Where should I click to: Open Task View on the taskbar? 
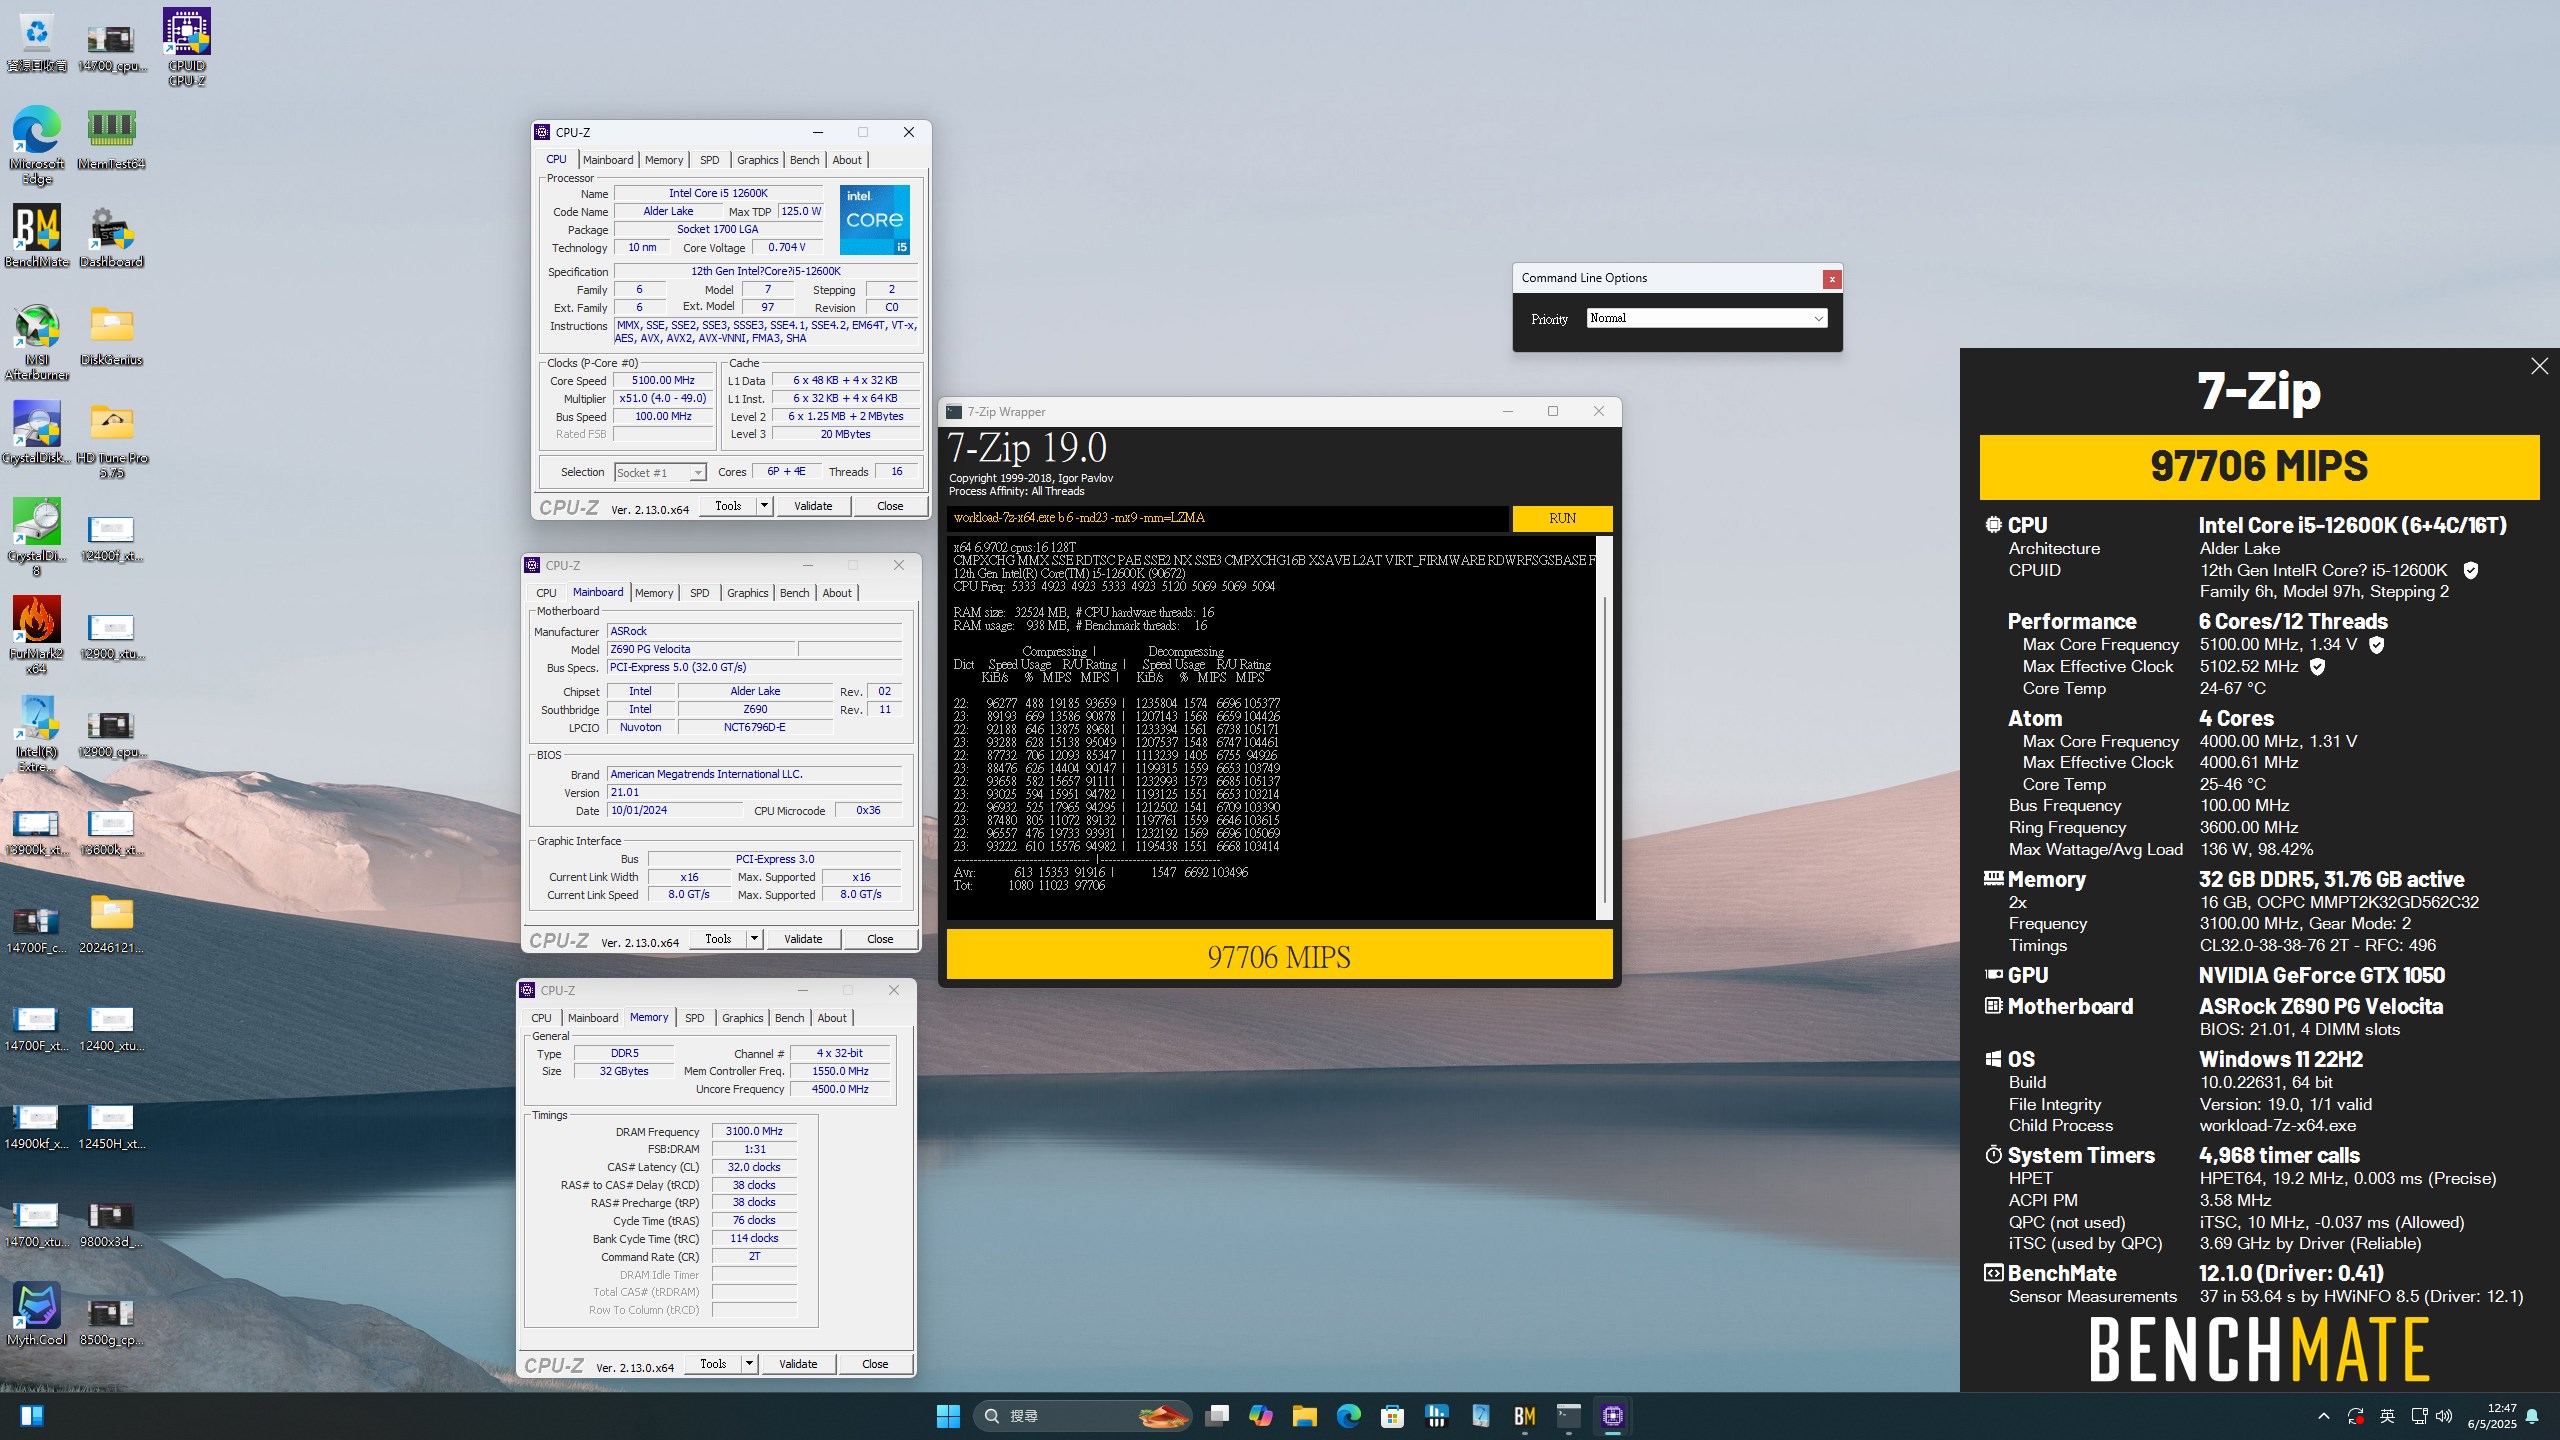click(x=1217, y=1416)
